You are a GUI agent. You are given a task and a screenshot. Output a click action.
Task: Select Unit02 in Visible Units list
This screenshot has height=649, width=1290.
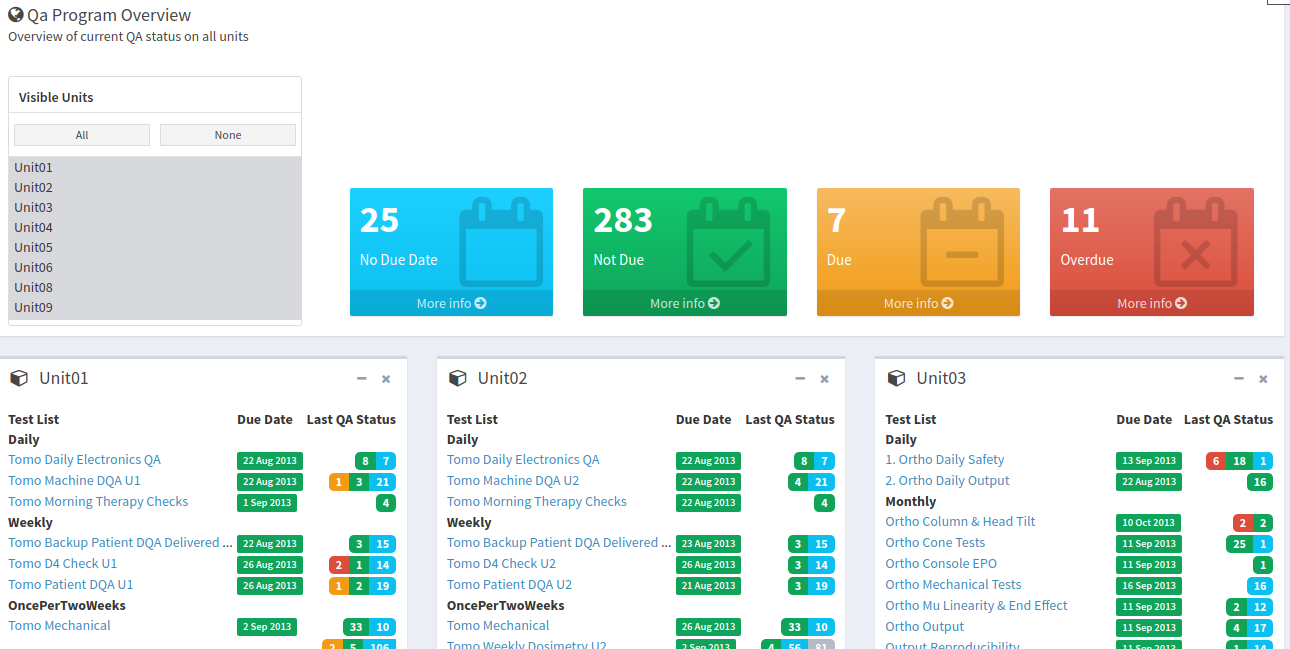pyautogui.click(x=155, y=187)
